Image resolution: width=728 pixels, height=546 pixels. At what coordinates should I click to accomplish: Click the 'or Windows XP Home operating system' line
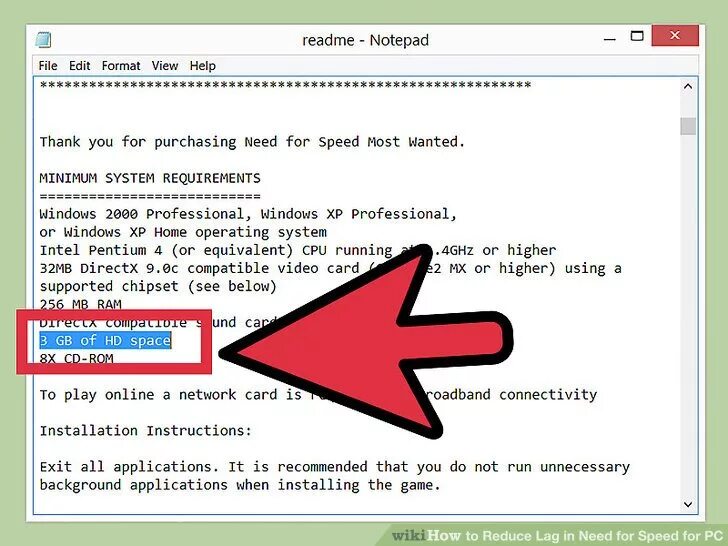pos(183,232)
